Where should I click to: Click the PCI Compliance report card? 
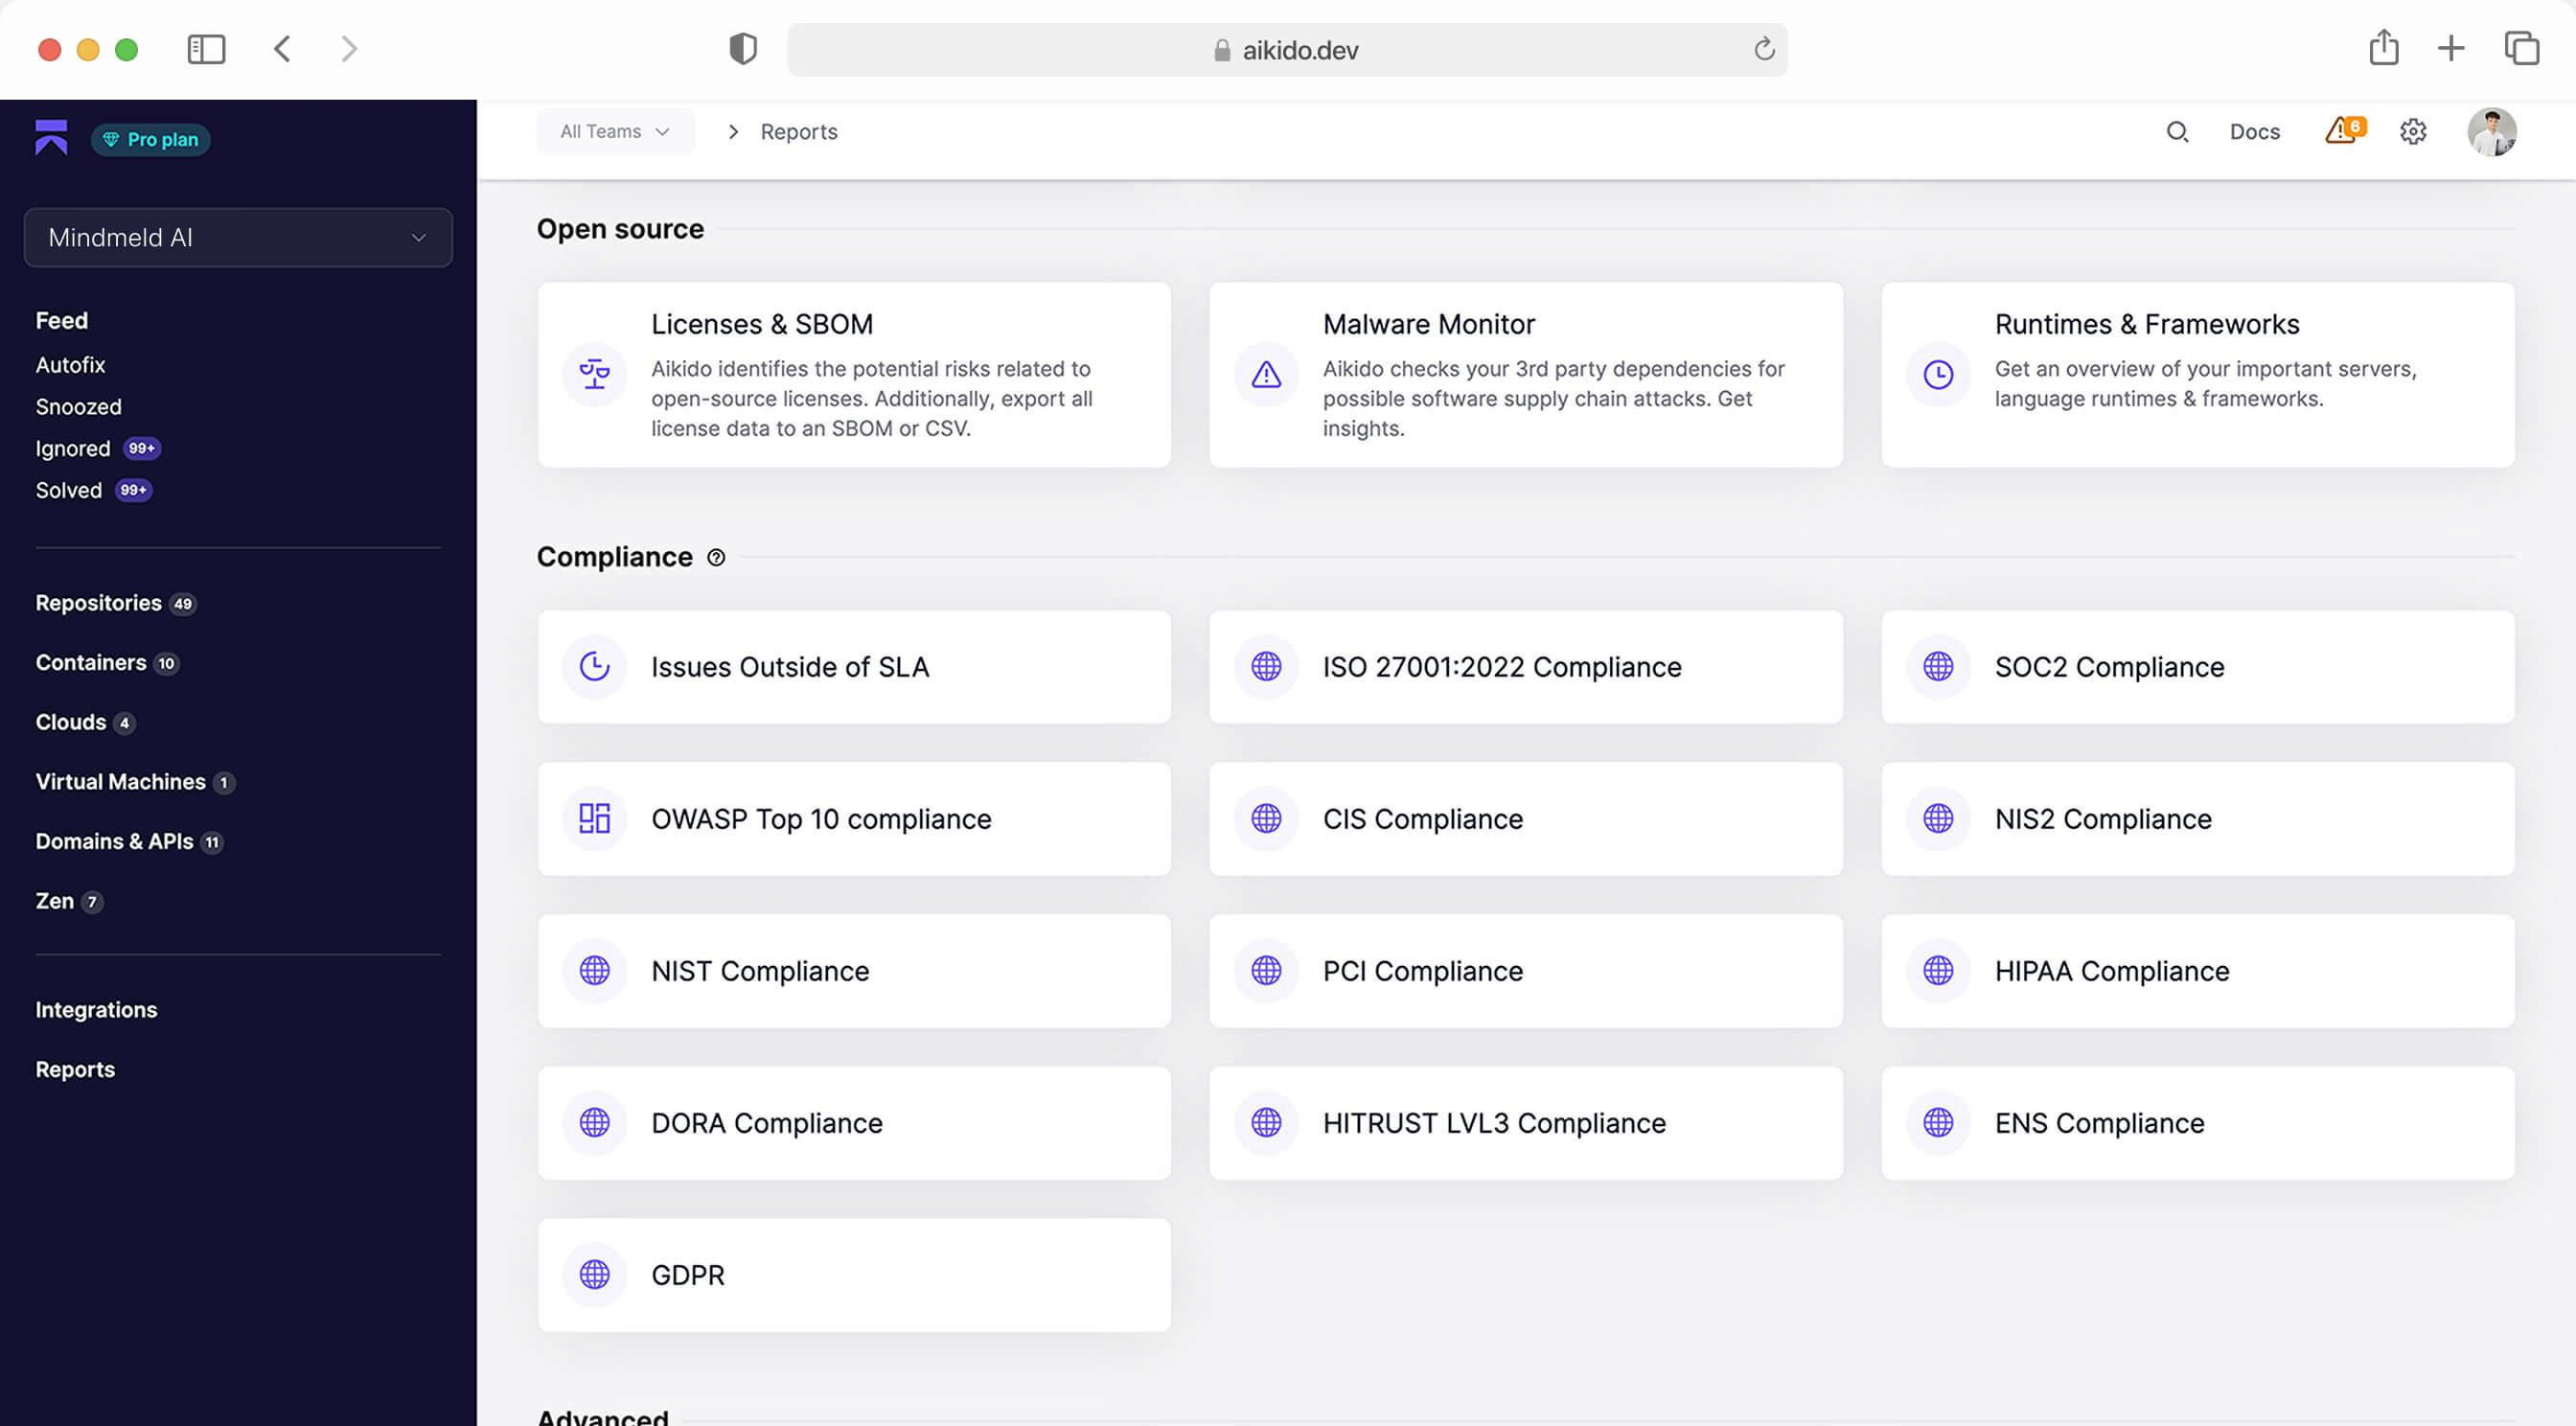[1524, 971]
